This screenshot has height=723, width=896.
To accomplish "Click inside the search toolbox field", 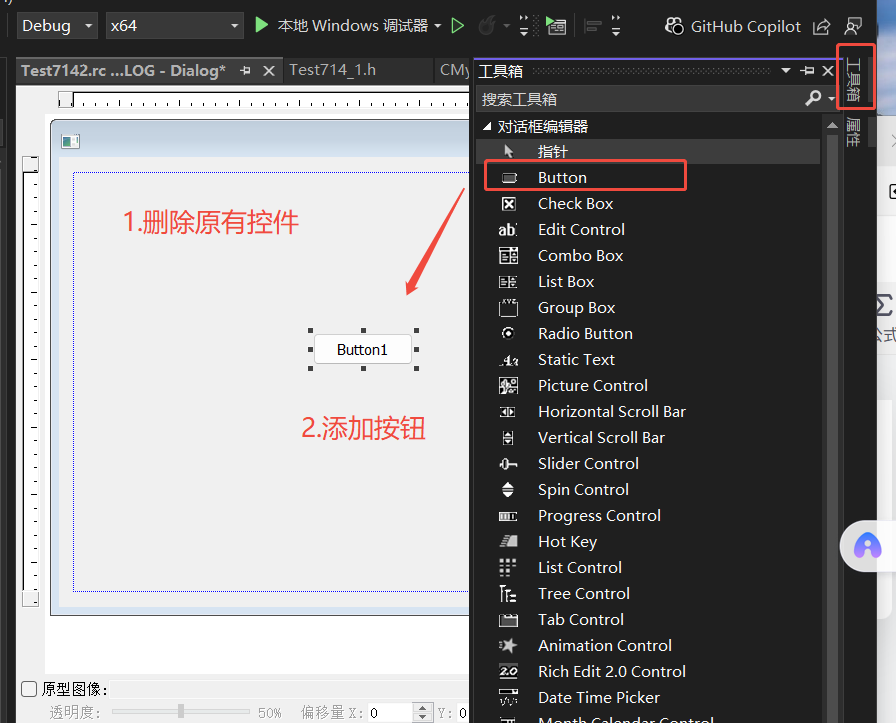I will pos(640,99).
